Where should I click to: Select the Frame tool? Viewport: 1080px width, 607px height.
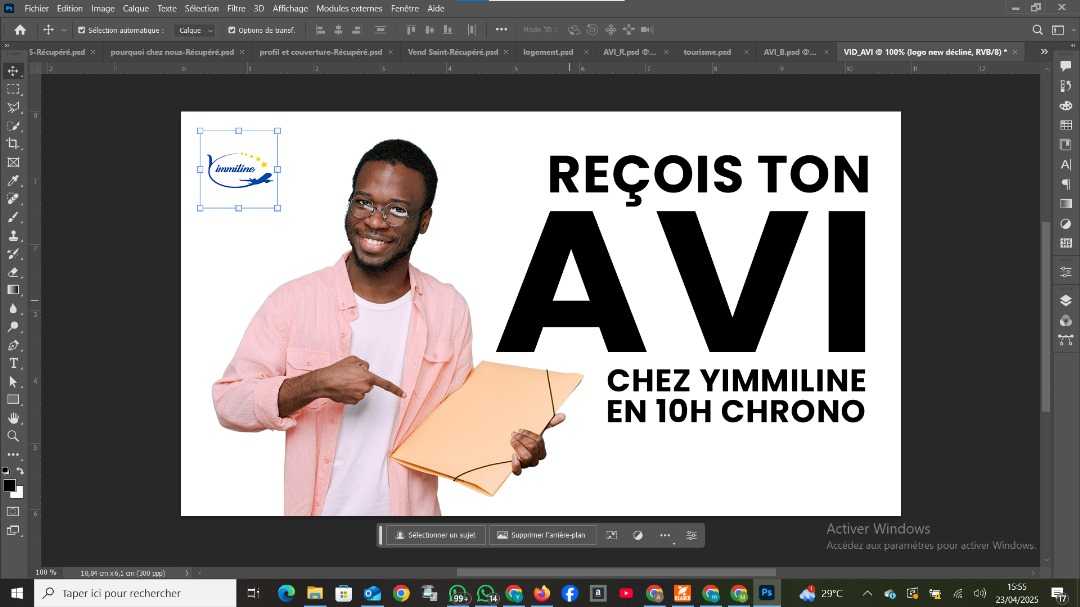point(13,163)
